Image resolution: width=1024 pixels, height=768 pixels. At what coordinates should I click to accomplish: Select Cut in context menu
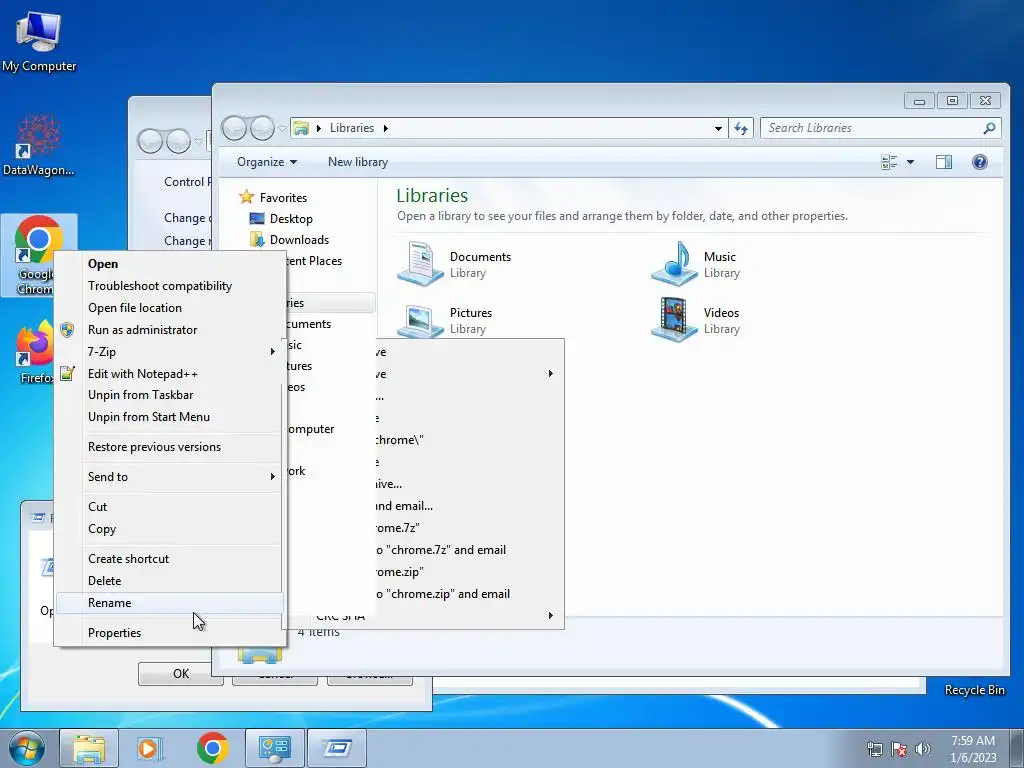(170, 507)
